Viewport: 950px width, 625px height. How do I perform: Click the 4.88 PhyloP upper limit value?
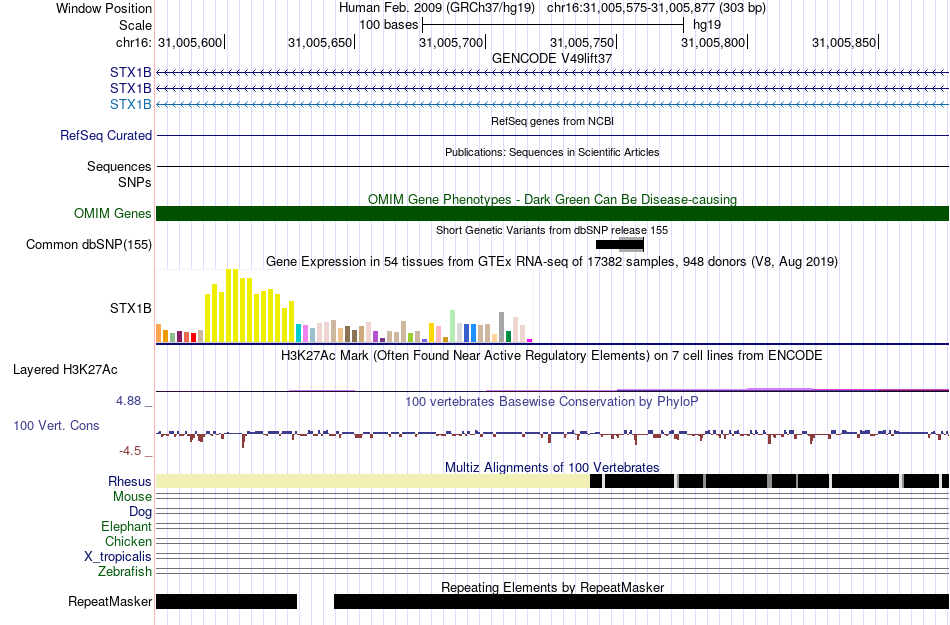(x=128, y=401)
